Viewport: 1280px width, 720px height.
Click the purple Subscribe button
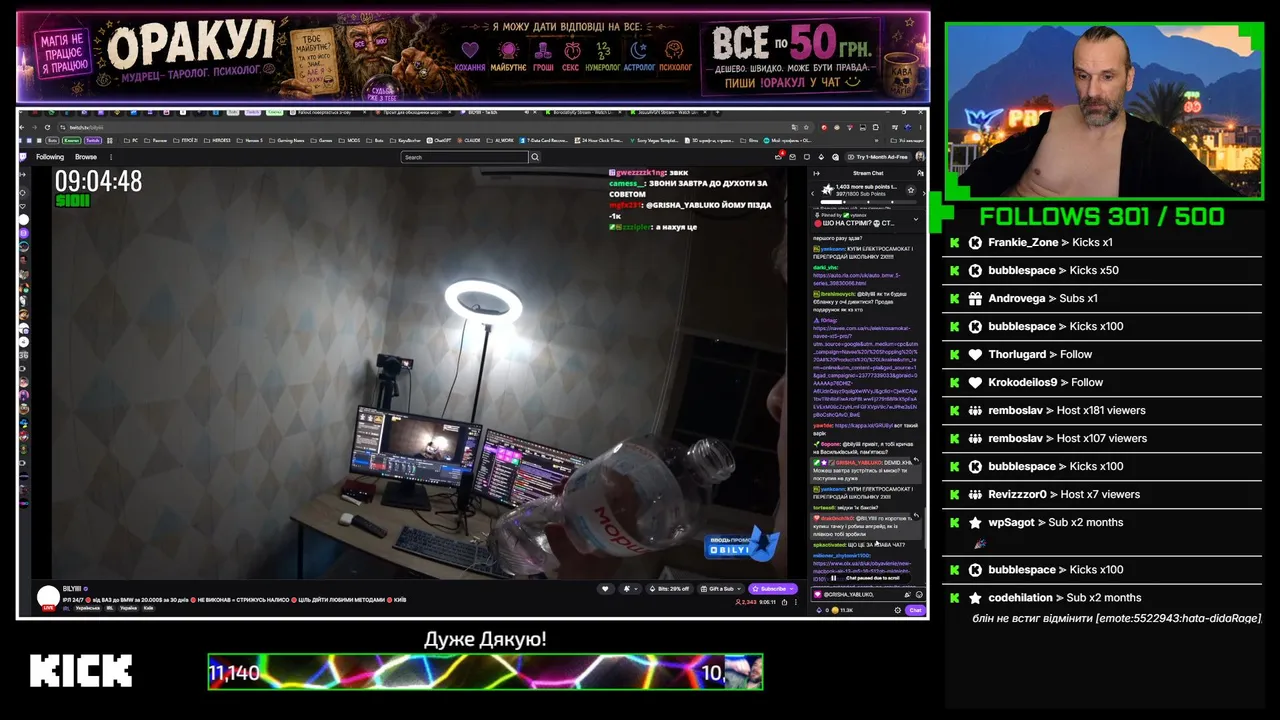coord(773,588)
